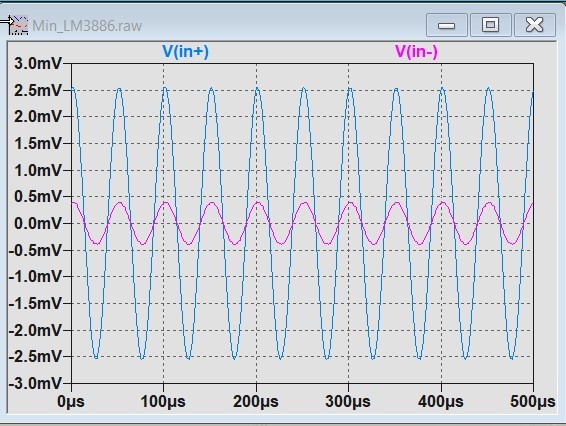Click the 0µs horizontal axis label
Viewport: 566px width, 426px height.
[71, 401]
